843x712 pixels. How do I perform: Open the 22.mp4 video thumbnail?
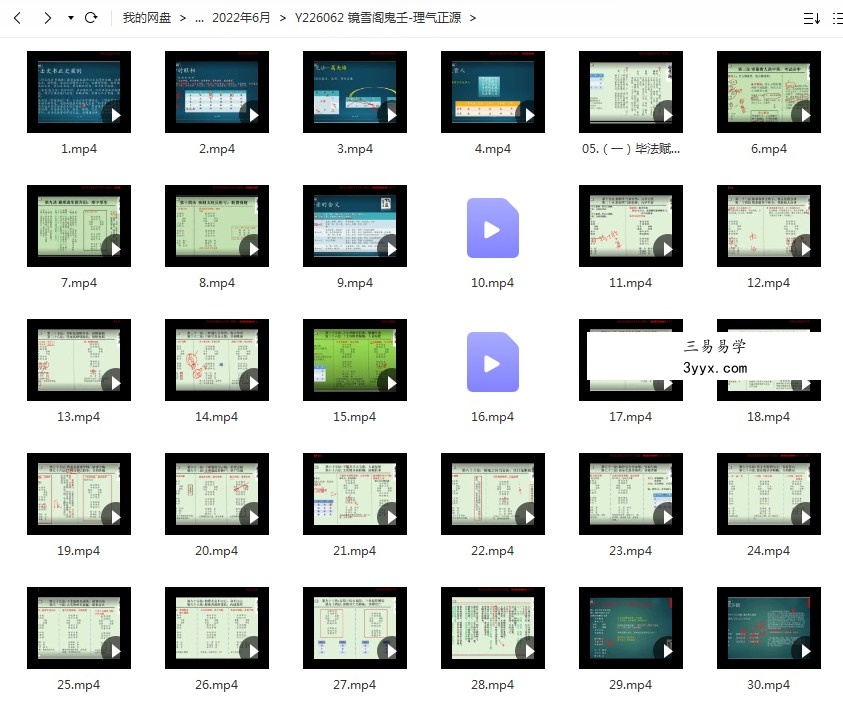pyautogui.click(x=493, y=494)
